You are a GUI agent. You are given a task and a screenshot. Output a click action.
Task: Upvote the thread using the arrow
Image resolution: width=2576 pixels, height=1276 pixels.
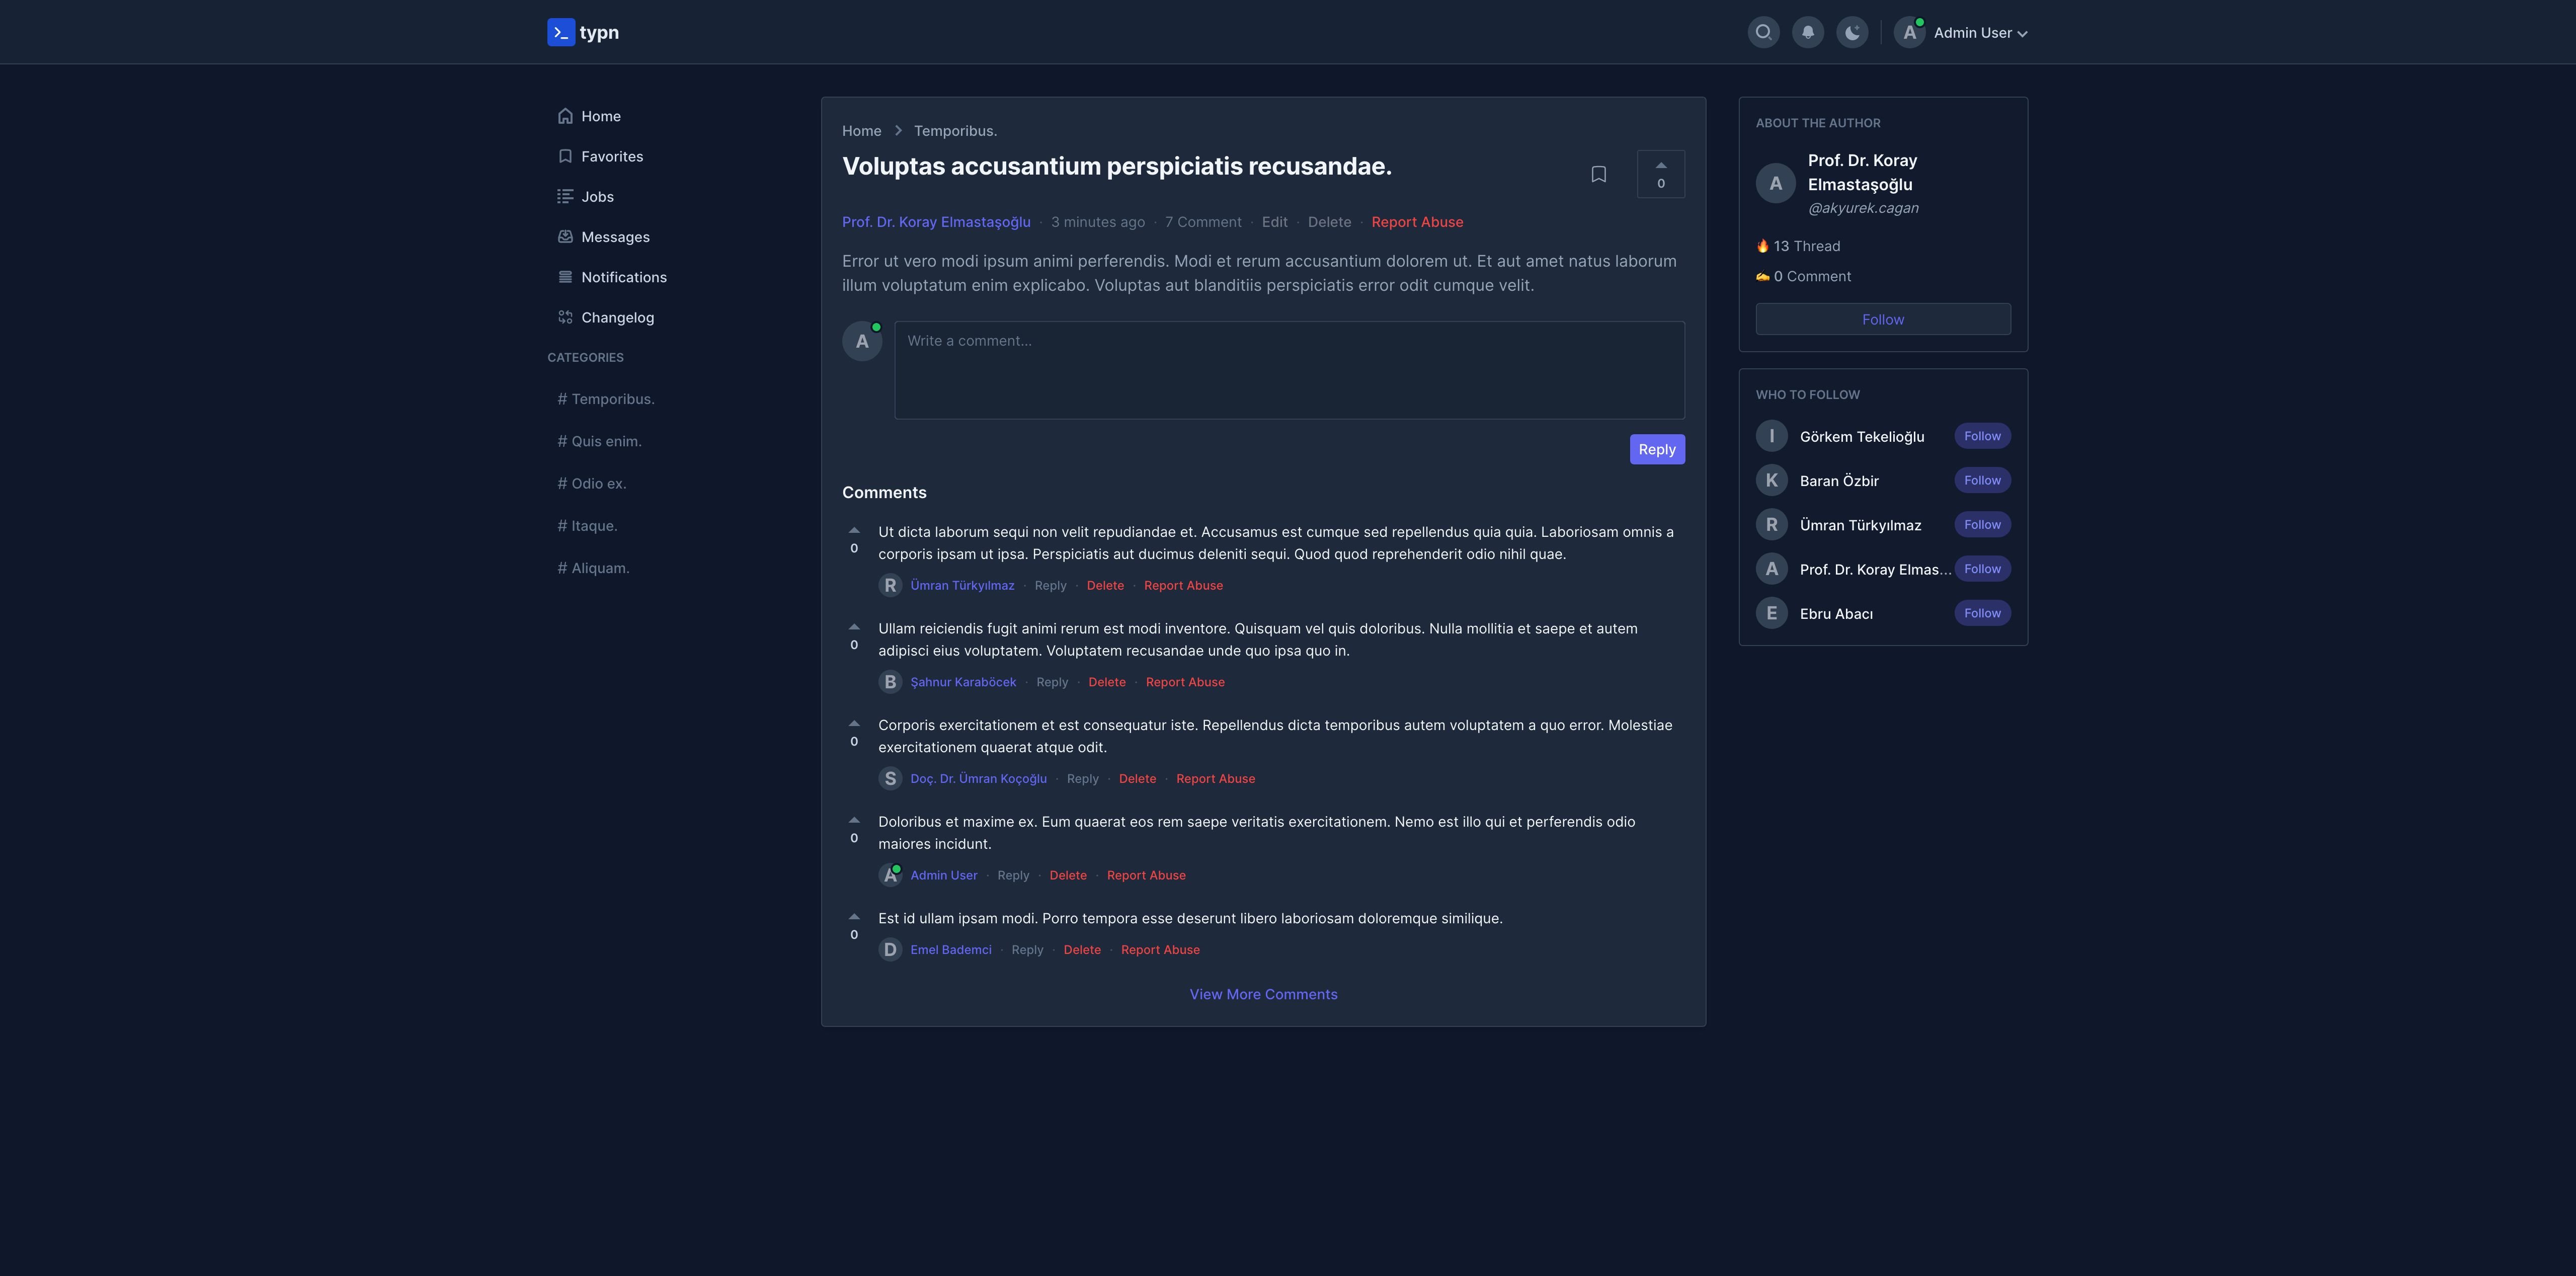click(1660, 166)
